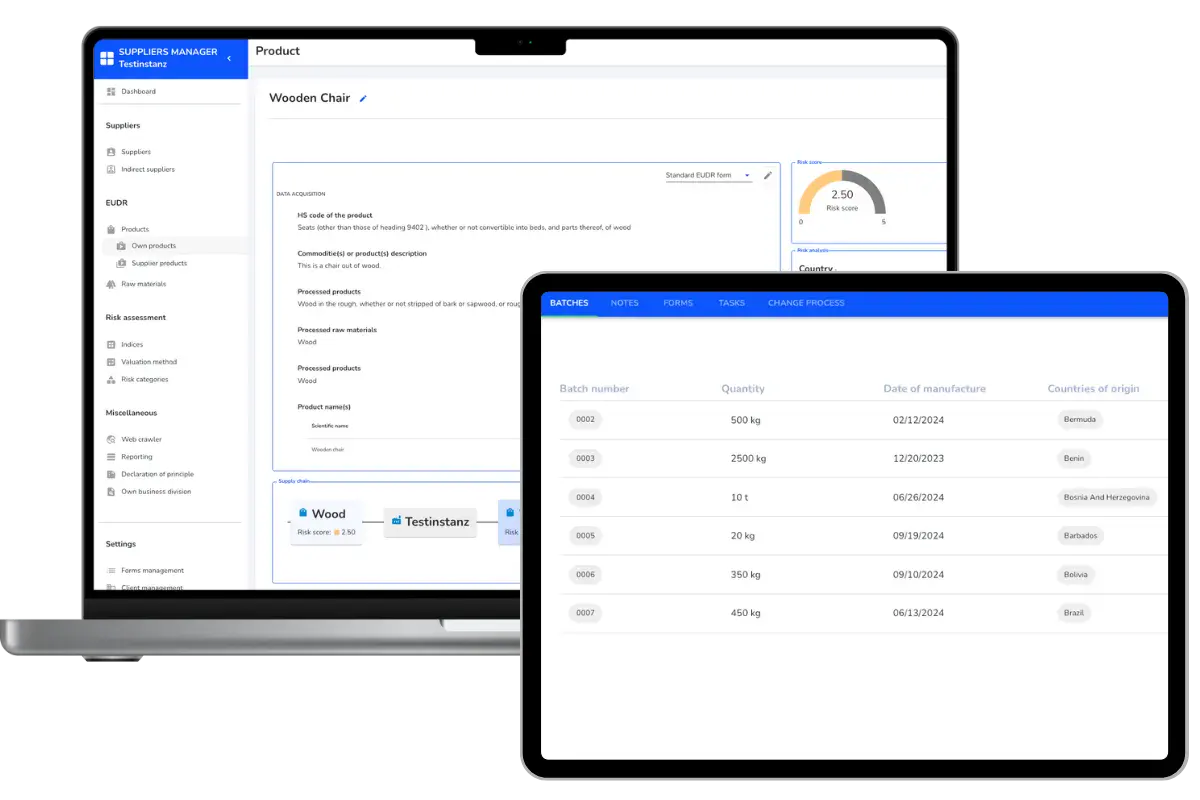Click the risk score gauge

(x=841, y=195)
